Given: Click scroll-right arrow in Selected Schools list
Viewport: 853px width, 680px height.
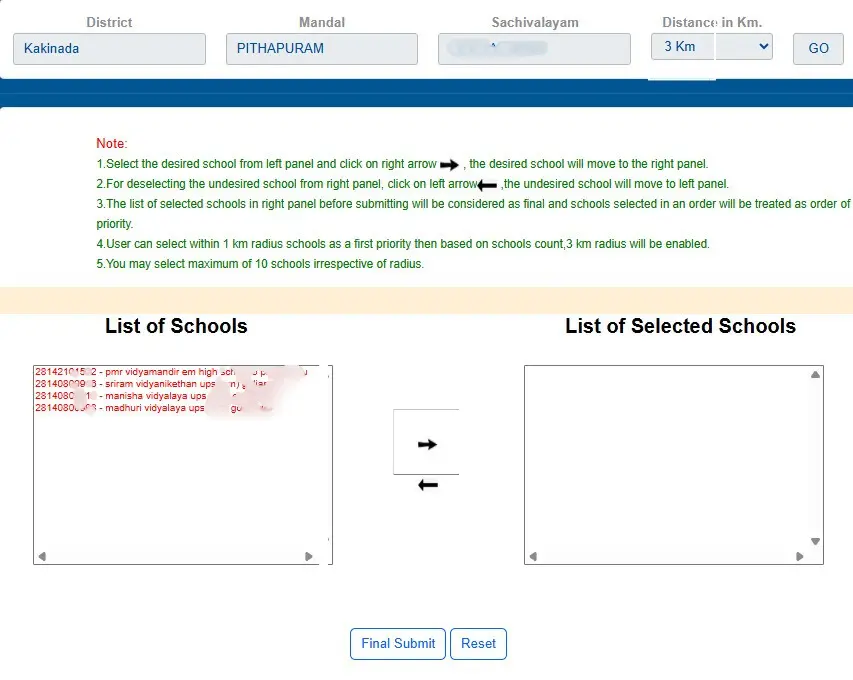Looking at the screenshot, I should (800, 557).
